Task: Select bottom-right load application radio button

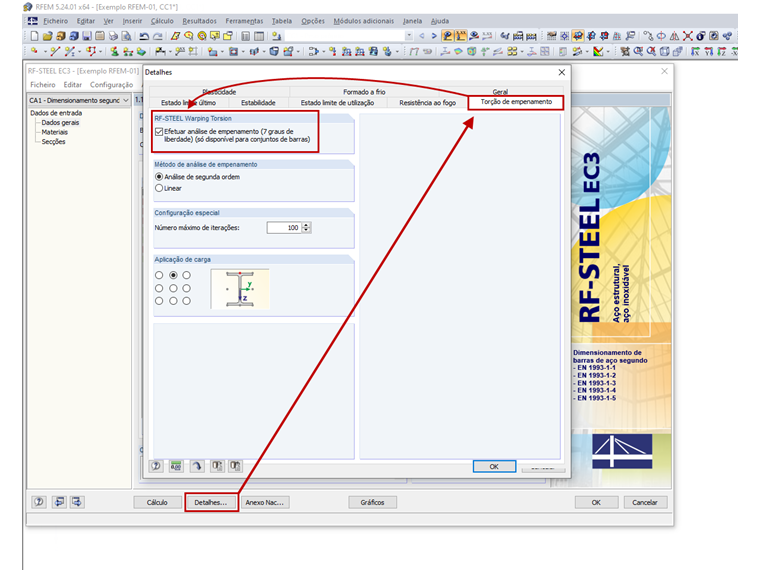Action: [187, 301]
